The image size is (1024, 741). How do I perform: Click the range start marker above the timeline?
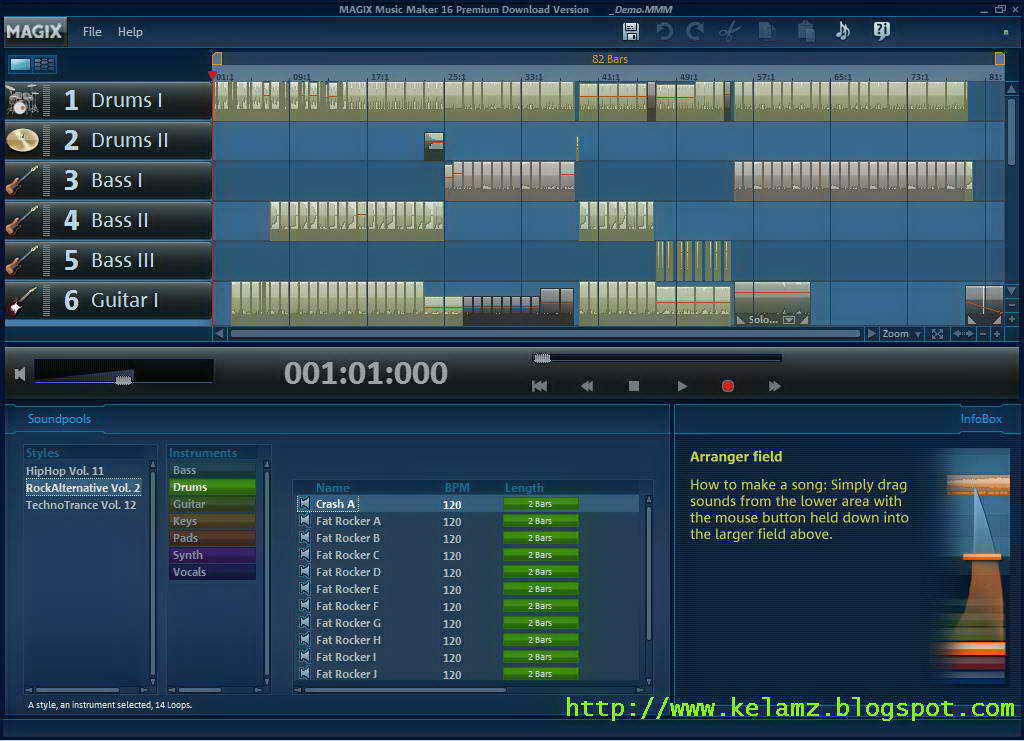click(217, 59)
